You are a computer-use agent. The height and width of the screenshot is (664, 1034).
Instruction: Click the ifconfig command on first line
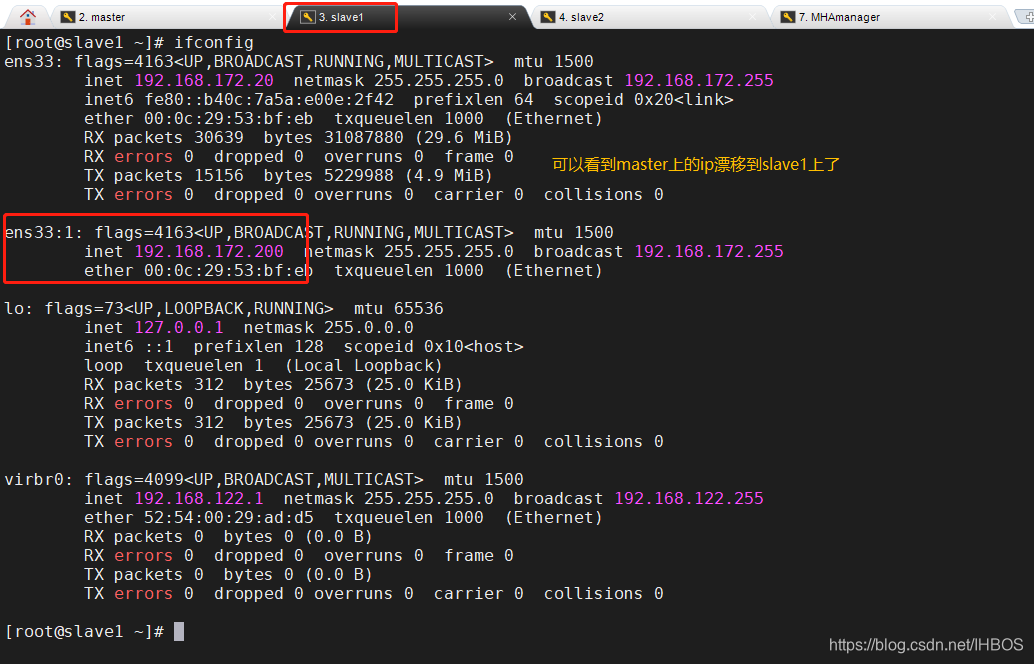pos(214,42)
